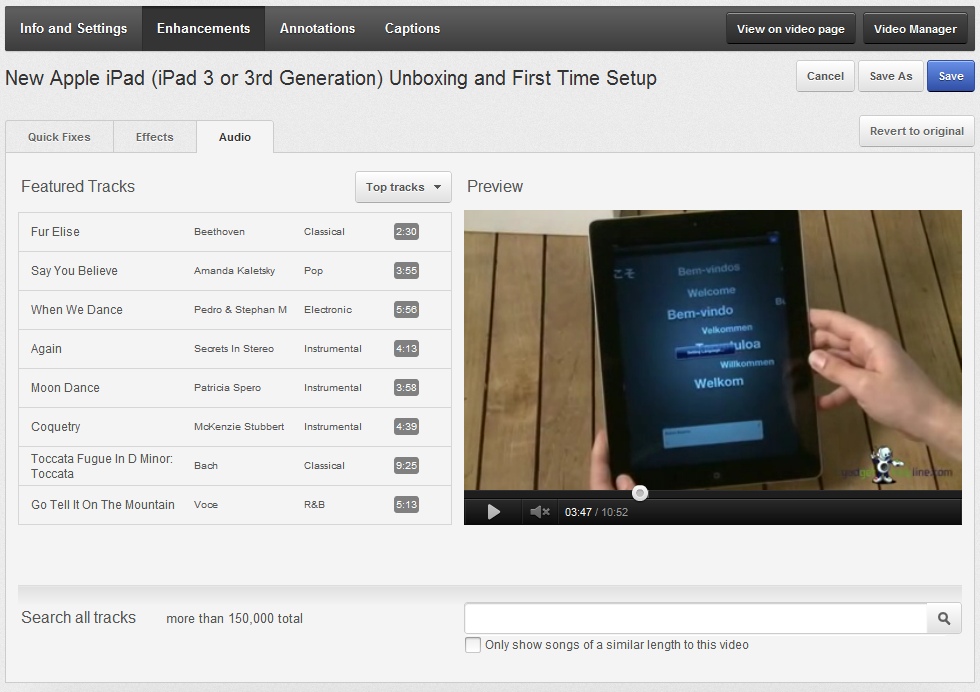Open the Quick Fixes tab

(59, 137)
